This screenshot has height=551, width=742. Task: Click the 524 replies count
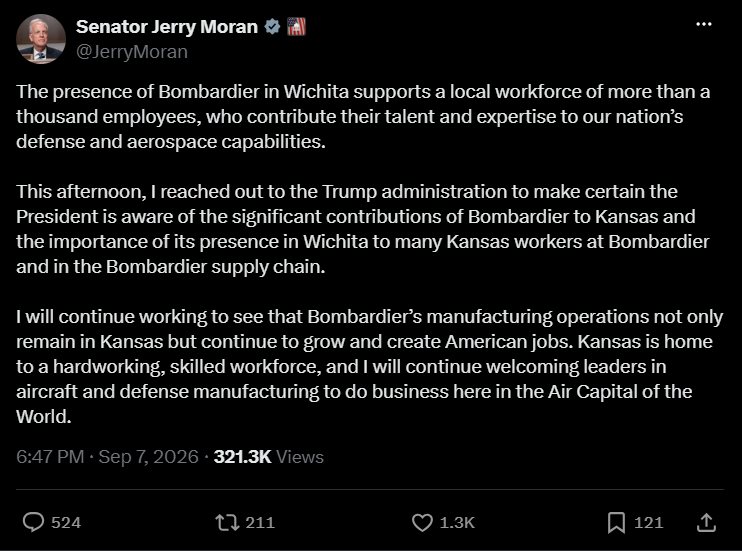click(66, 523)
